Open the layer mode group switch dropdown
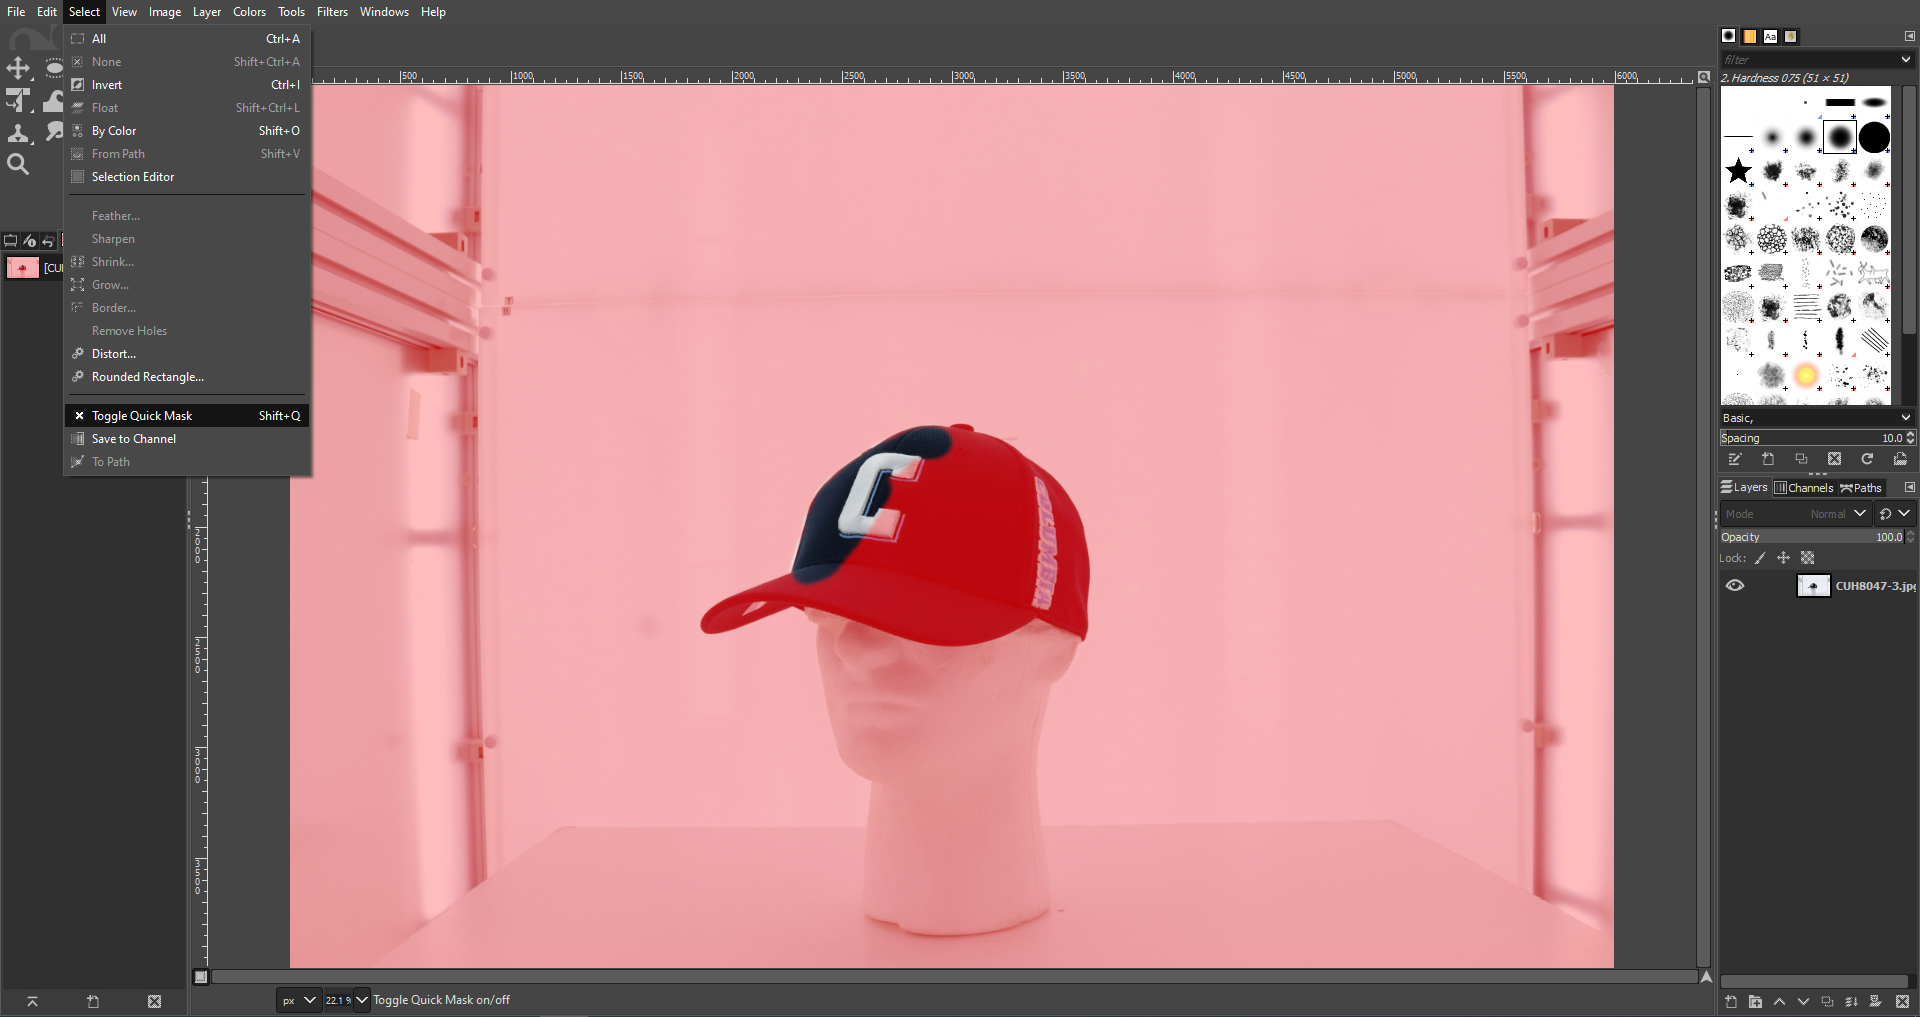Screen dimensions: 1920x1017 click(1894, 514)
